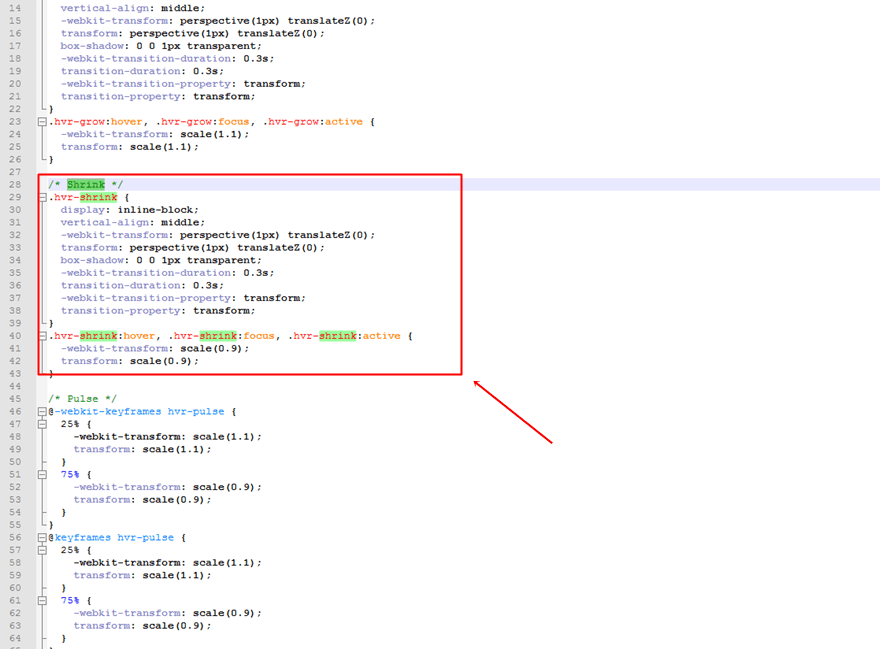Select the hvr-pulse keyframes name text
Image resolution: width=880 pixels, height=649 pixels.
pos(196,411)
